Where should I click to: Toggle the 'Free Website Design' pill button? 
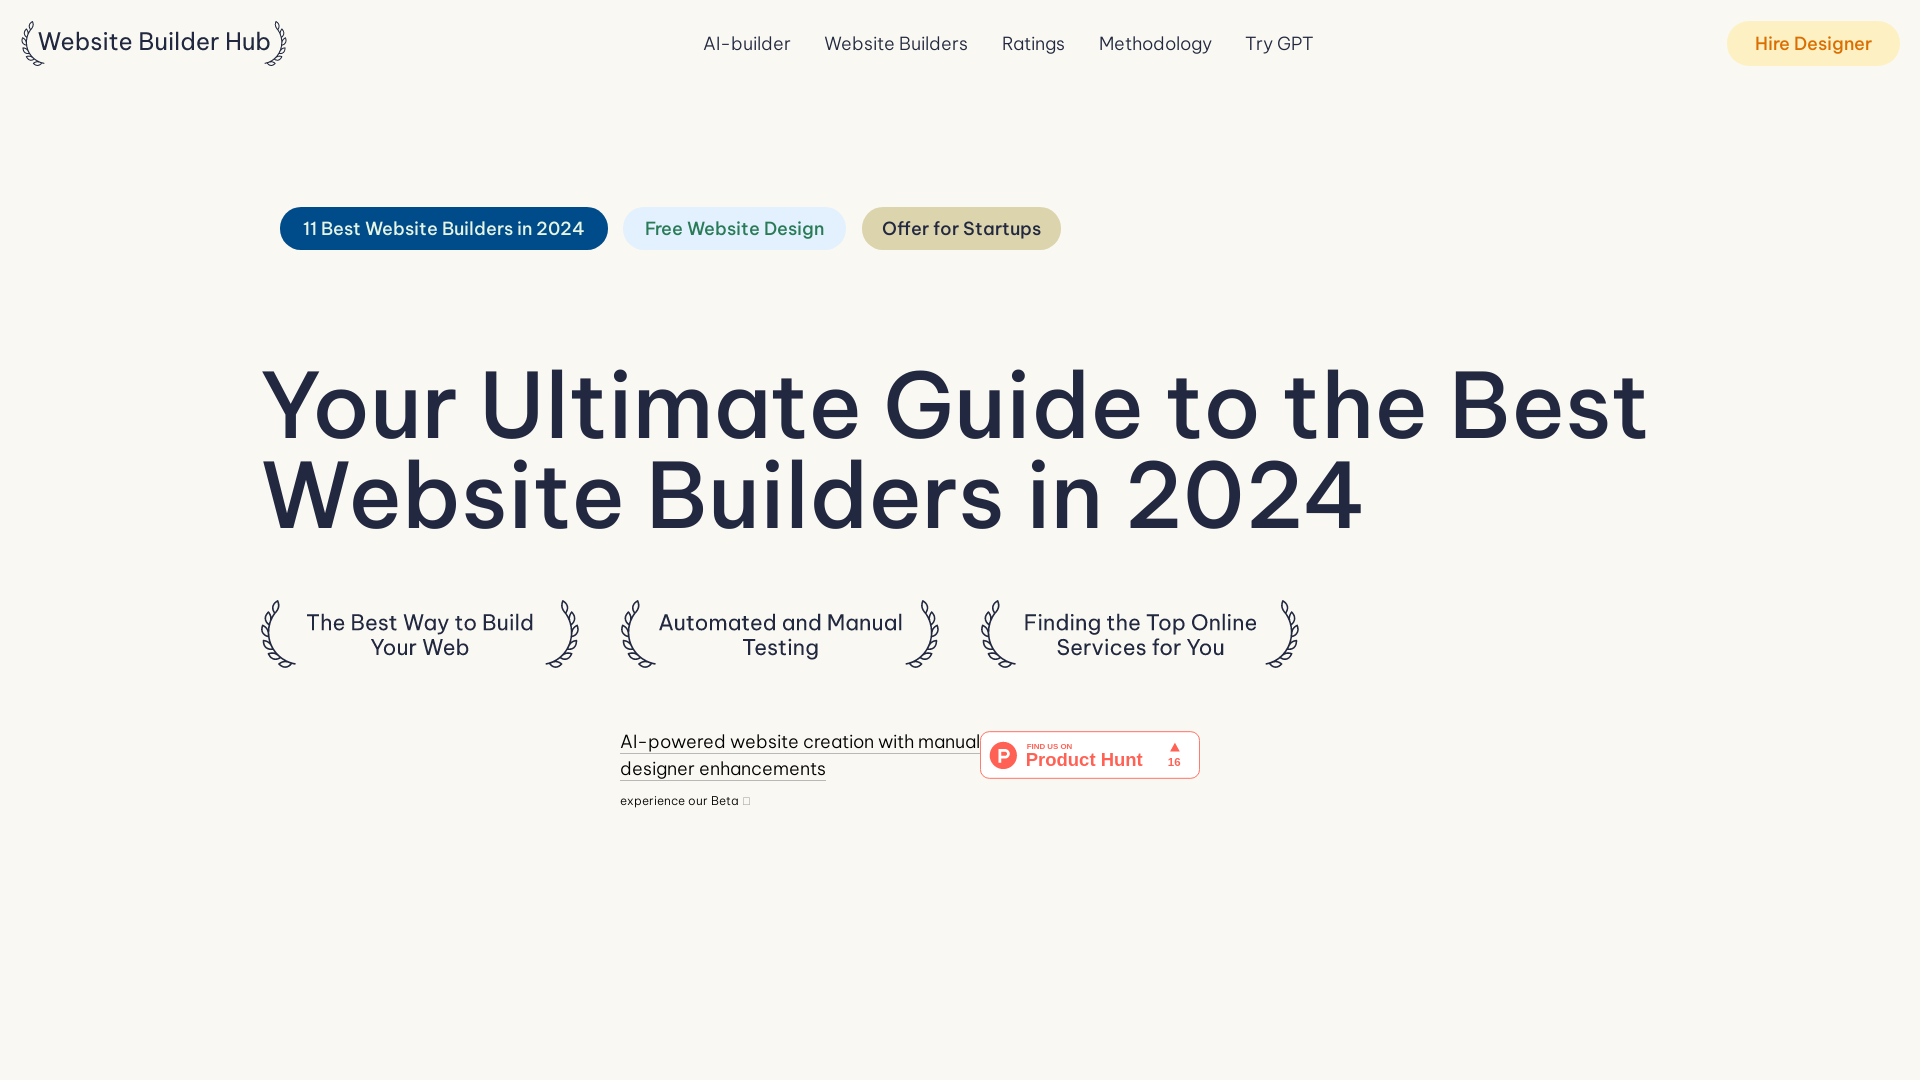tap(735, 228)
